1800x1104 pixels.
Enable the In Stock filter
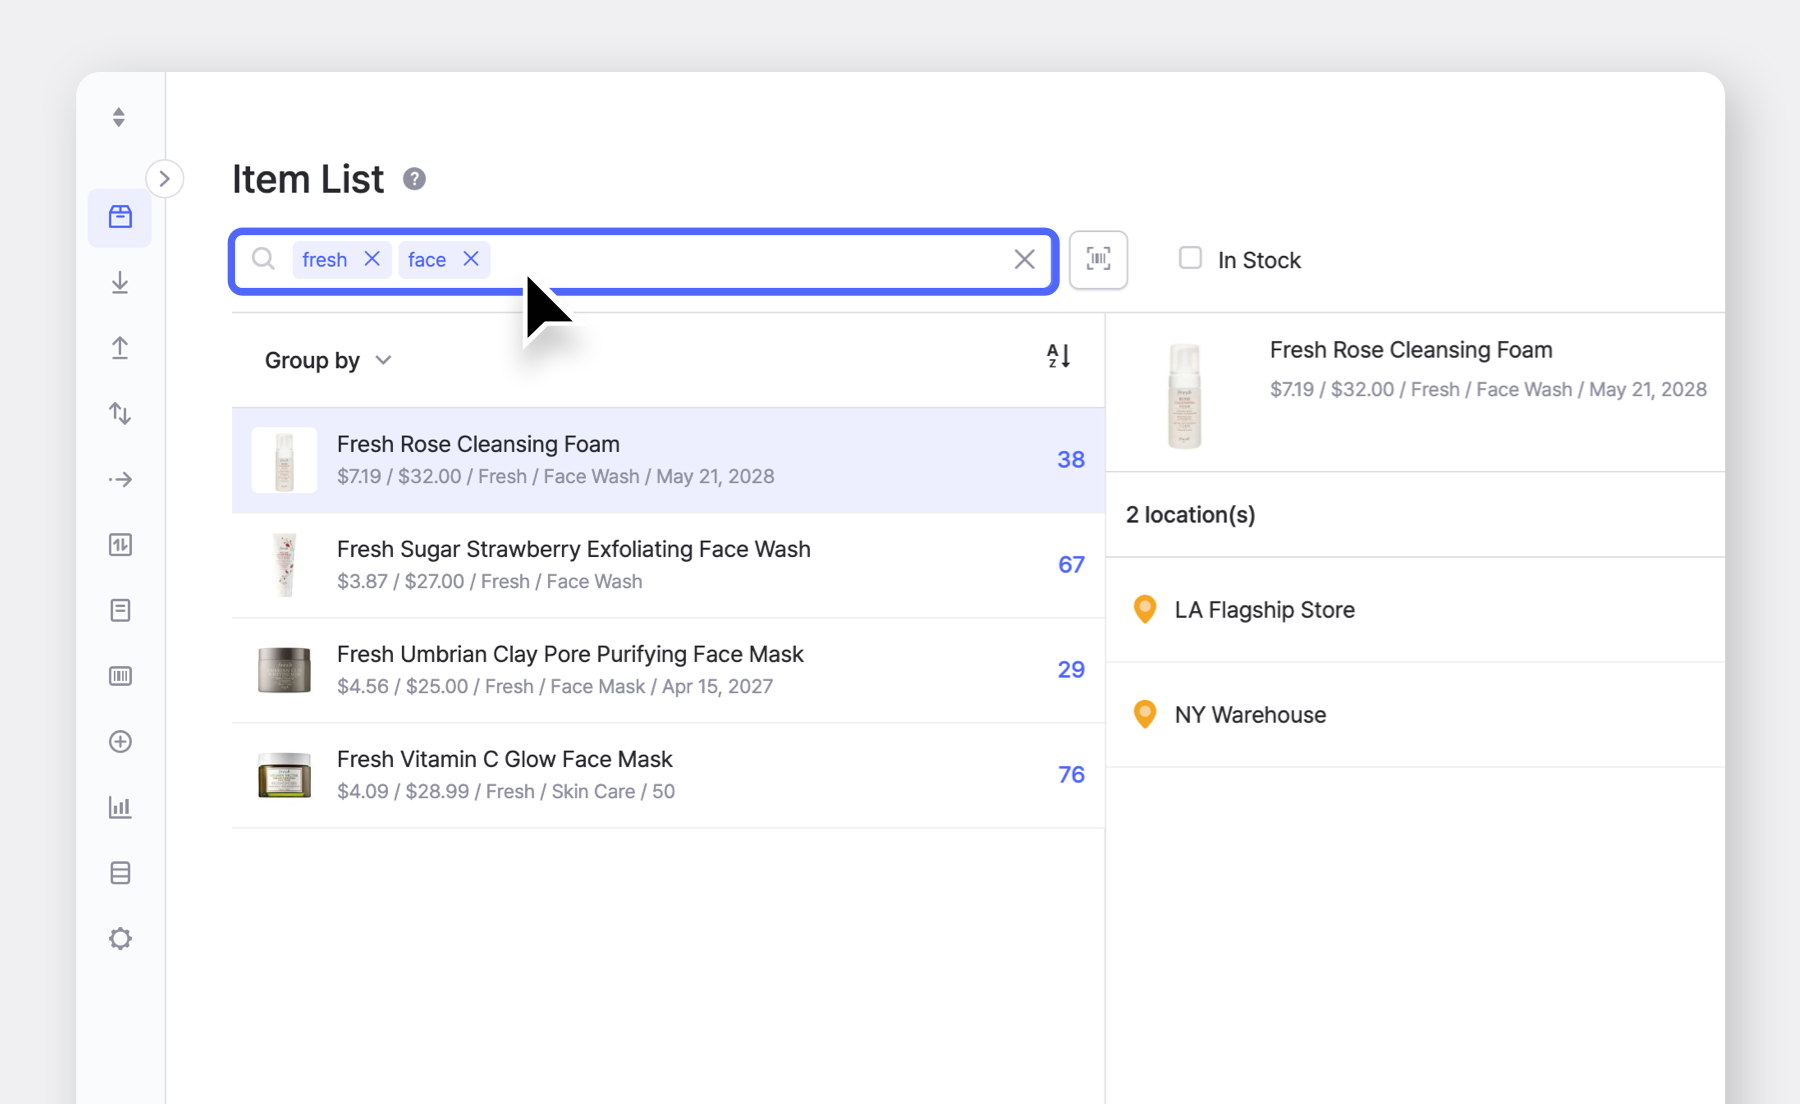1189,258
